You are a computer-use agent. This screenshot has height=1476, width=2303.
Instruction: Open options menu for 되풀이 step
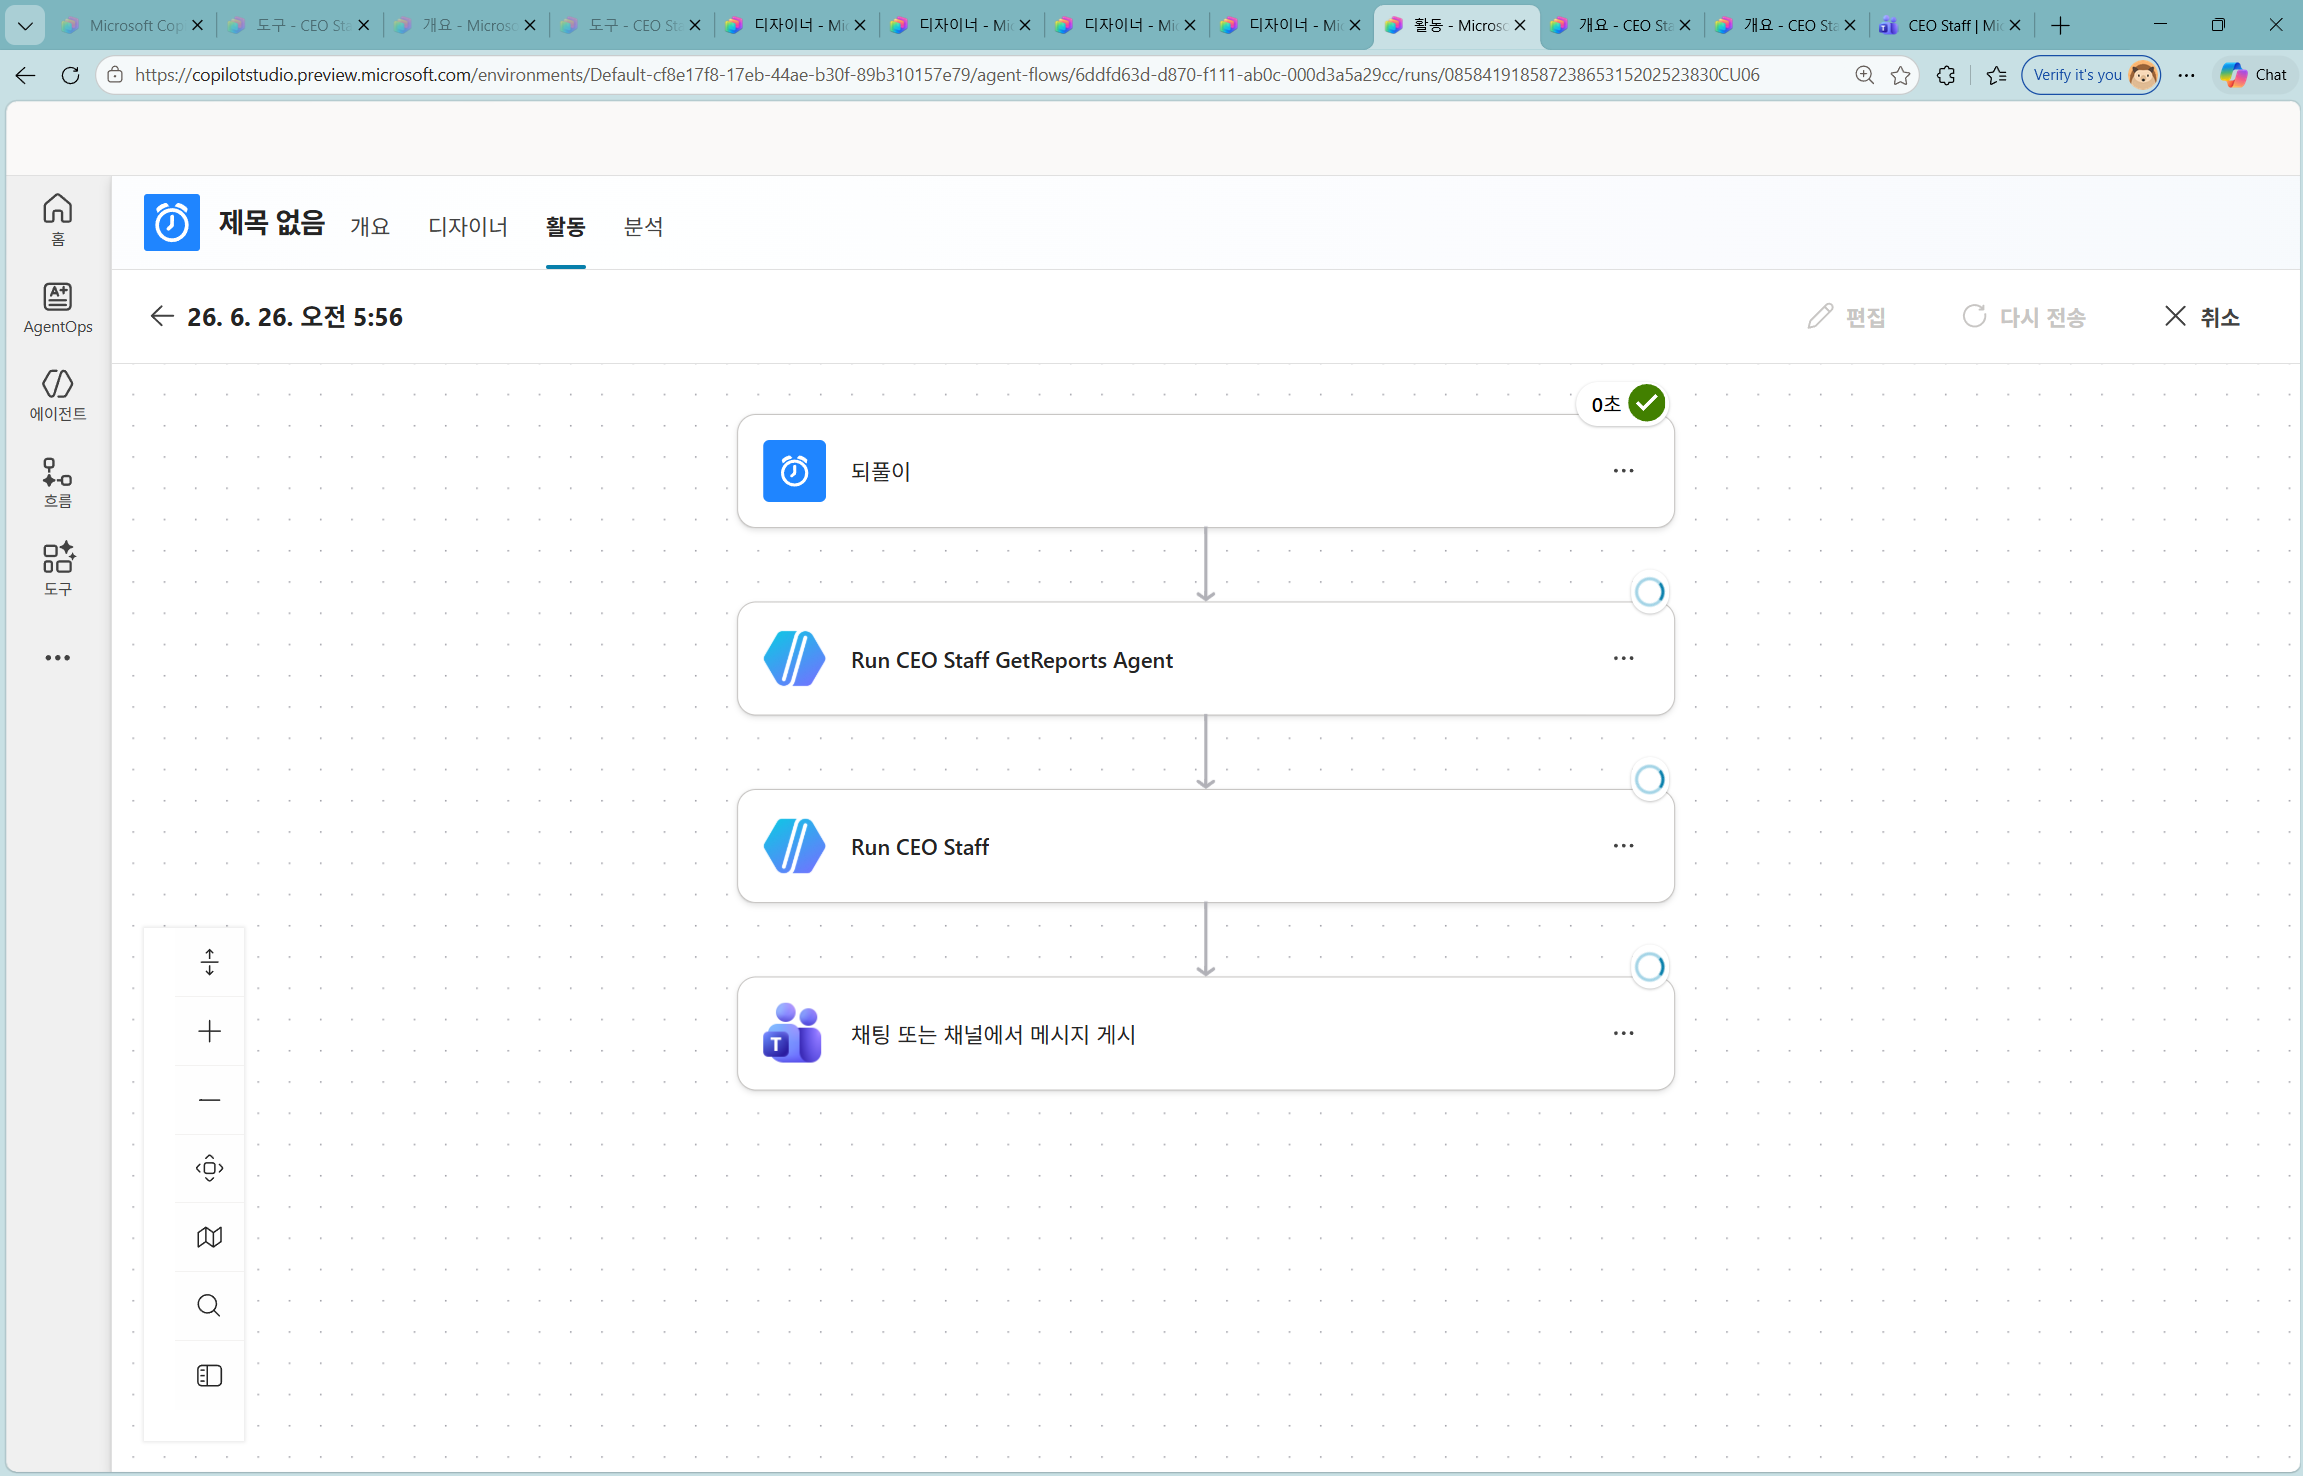1623,471
